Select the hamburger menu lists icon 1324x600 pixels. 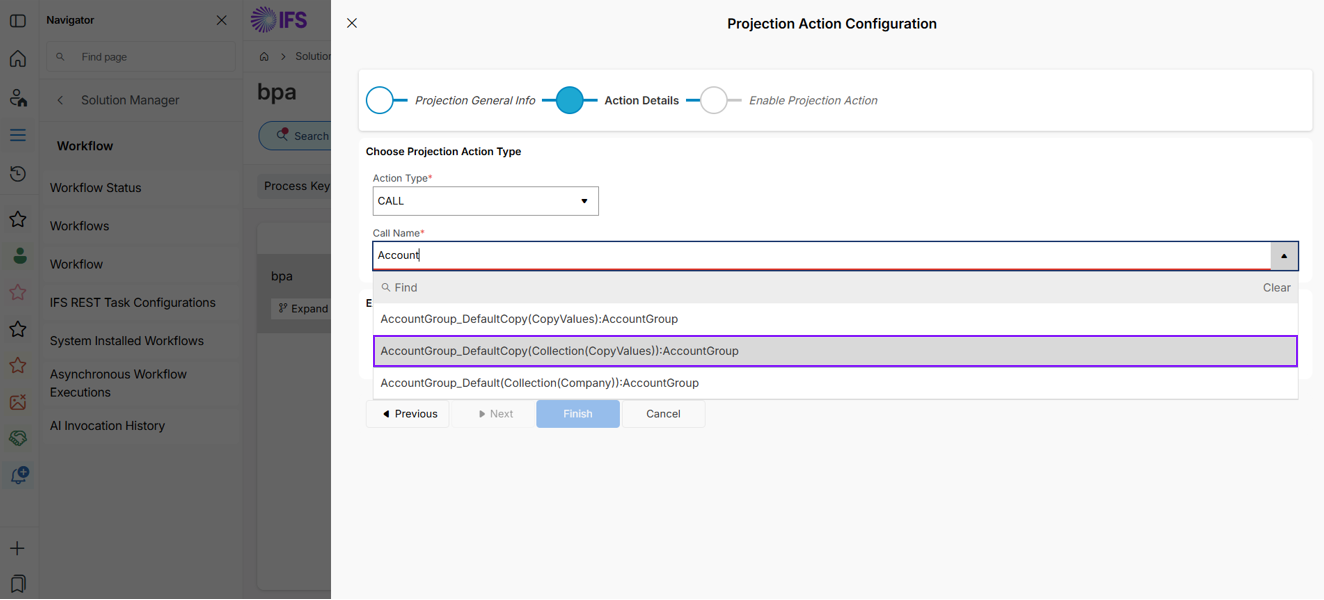pyautogui.click(x=18, y=134)
